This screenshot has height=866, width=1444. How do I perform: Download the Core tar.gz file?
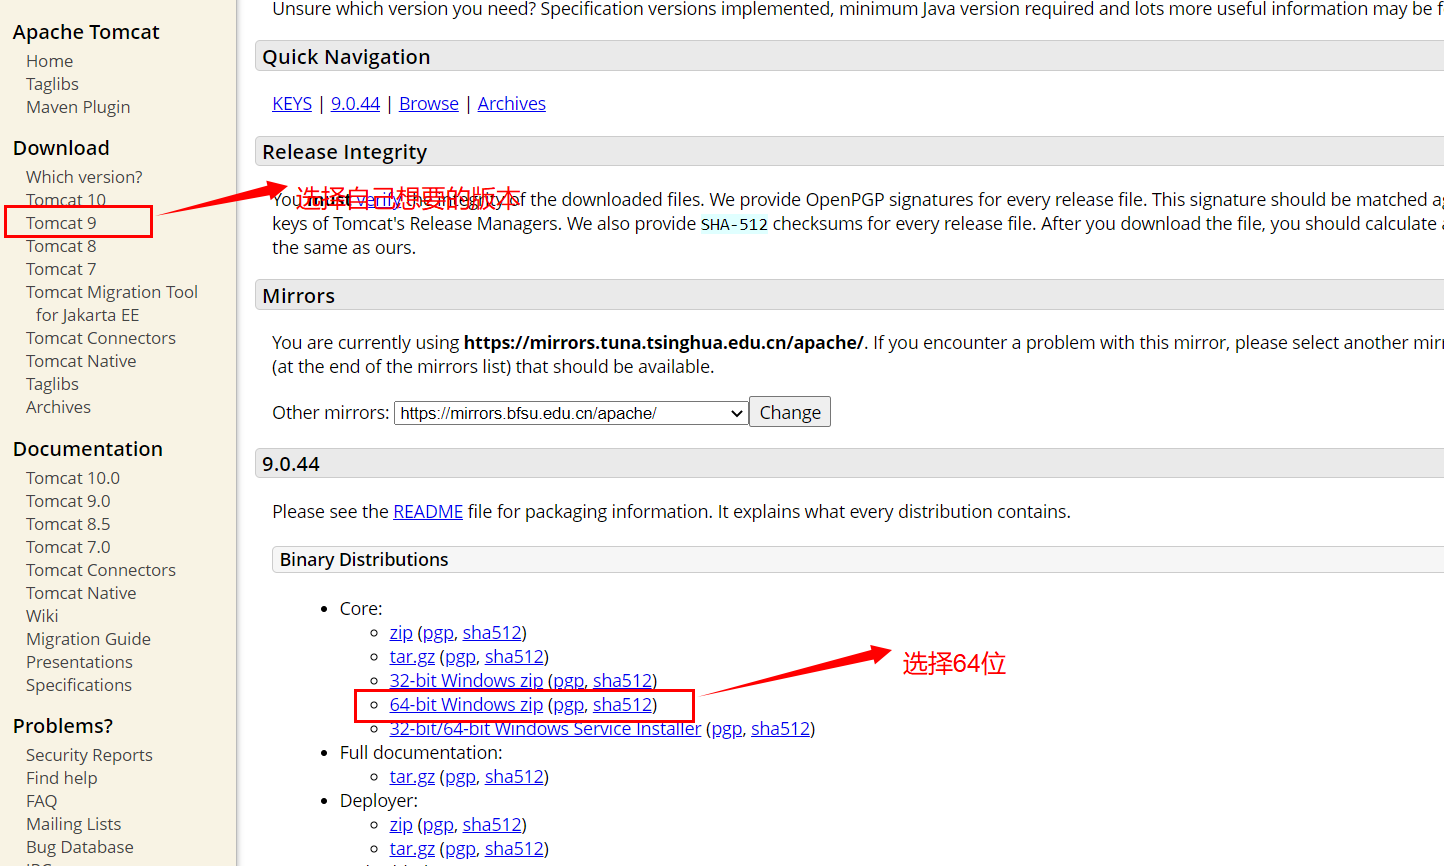point(412,657)
